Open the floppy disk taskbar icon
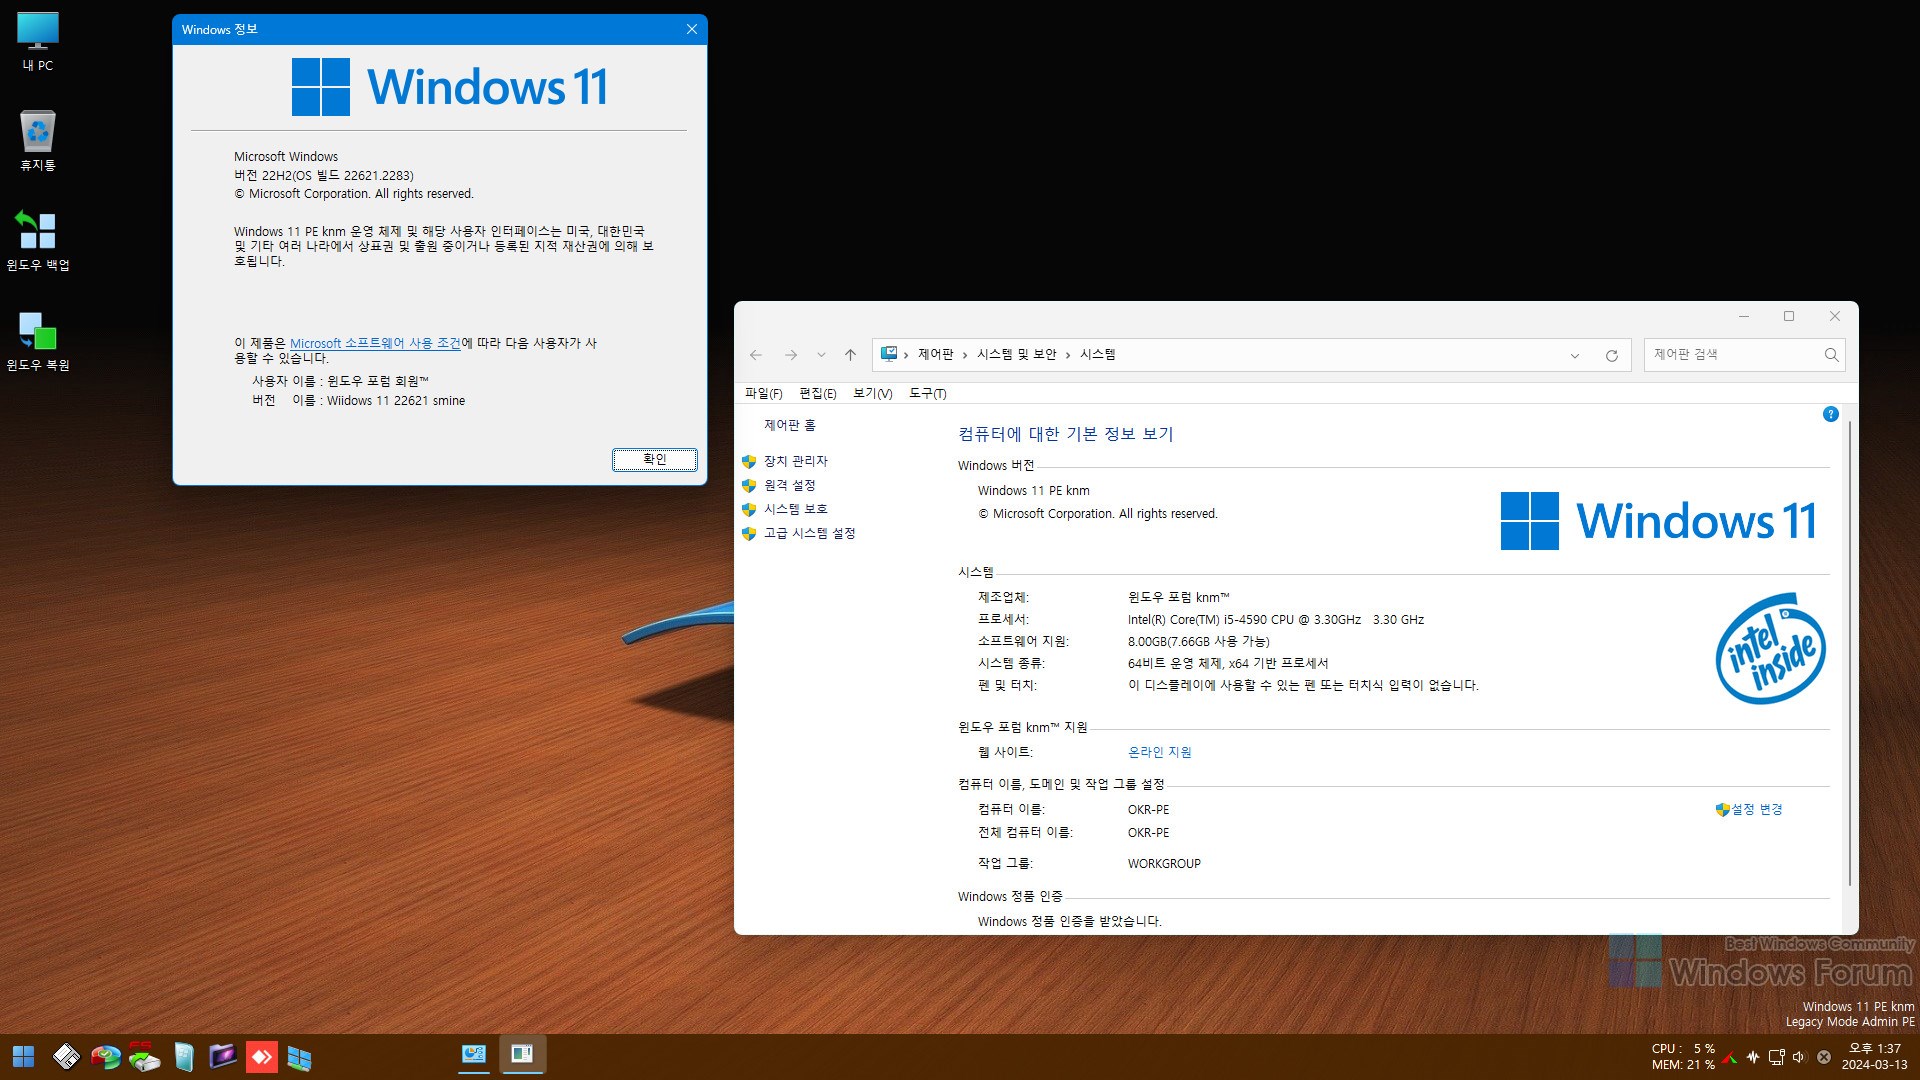This screenshot has height=1080, width=1920. pos(66,1056)
